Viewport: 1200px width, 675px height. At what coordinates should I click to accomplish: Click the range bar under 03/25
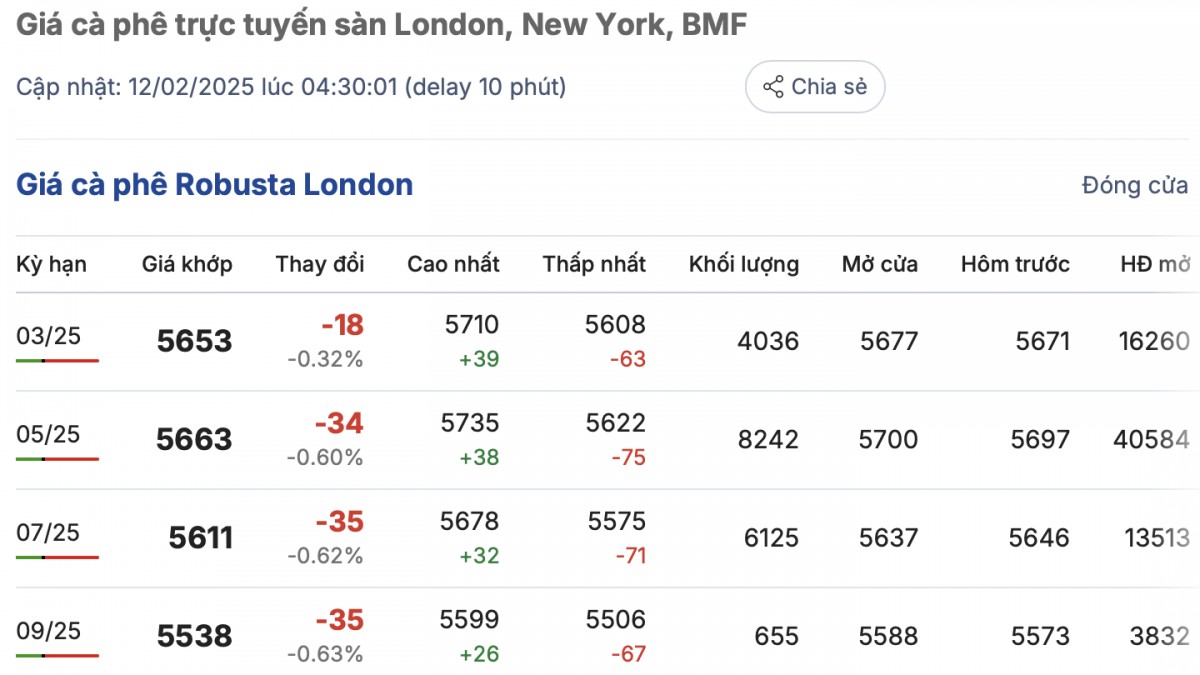(57, 360)
